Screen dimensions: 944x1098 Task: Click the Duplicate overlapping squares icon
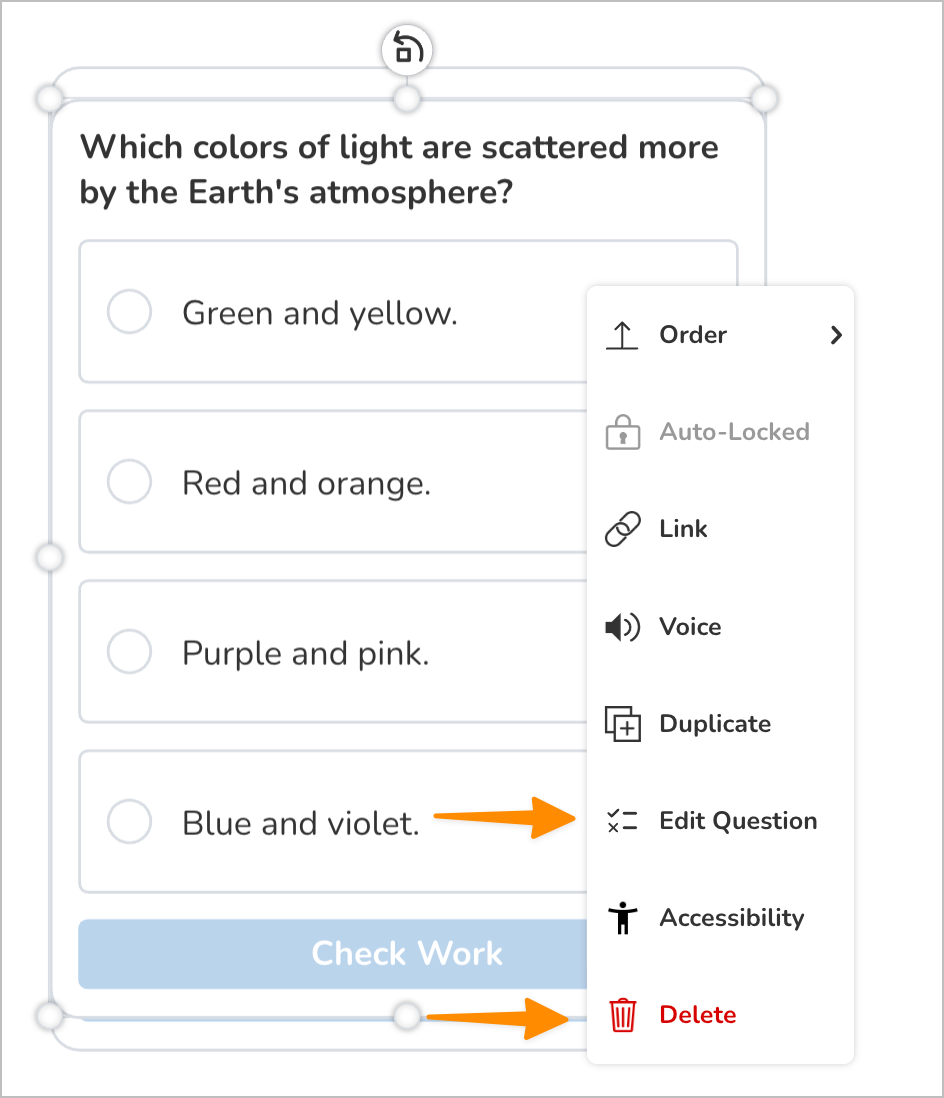click(623, 723)
